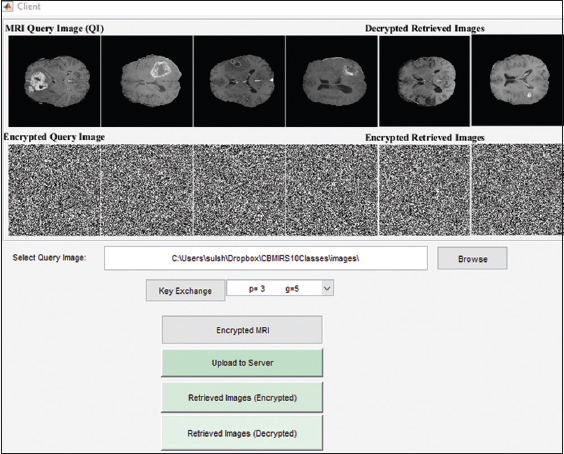This screenshot has width=564, height=454.
Task: Click the 'Encrypted Retrieved Images' label
Action: coord(425,137)
